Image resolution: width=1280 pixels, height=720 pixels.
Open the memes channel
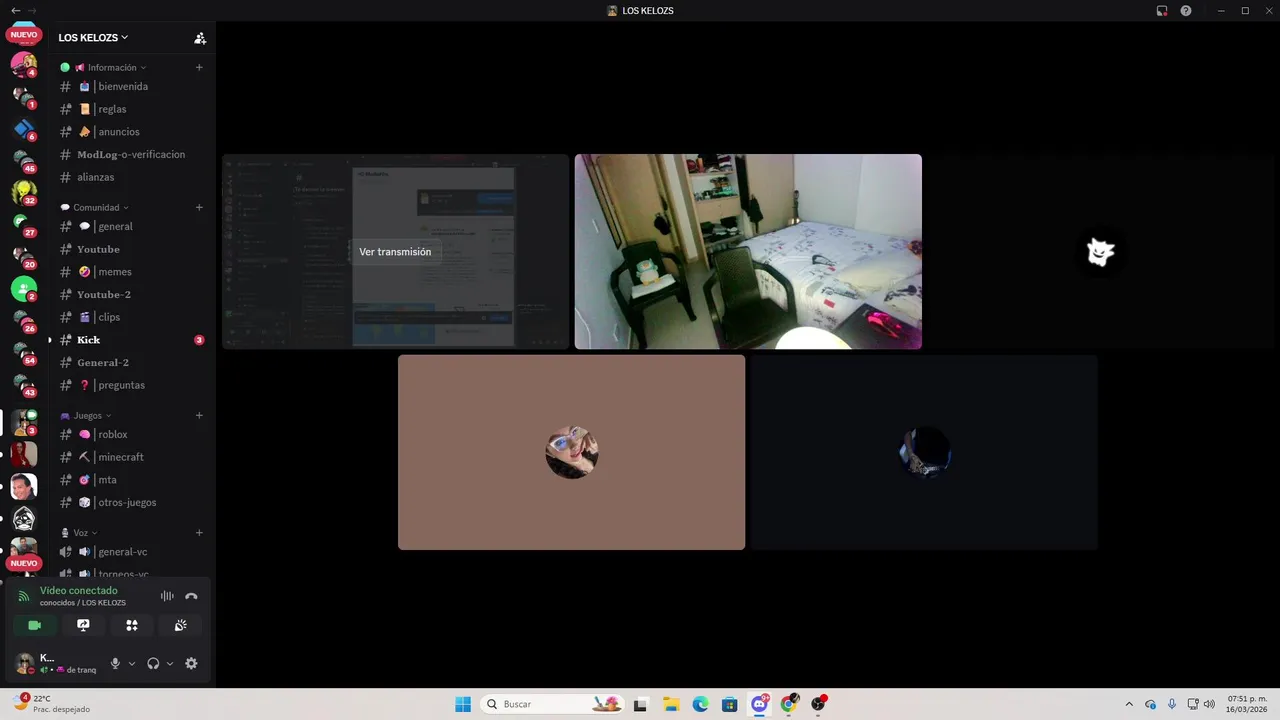point(132,272)
